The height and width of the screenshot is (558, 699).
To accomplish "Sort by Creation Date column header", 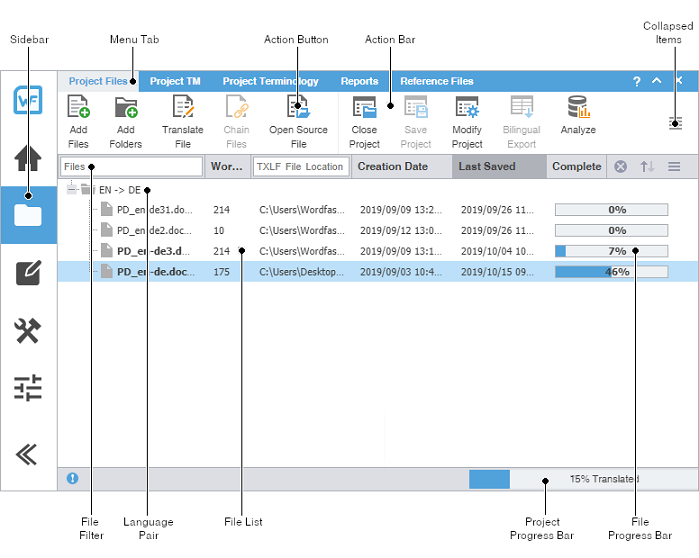I will tap(393, 167).
